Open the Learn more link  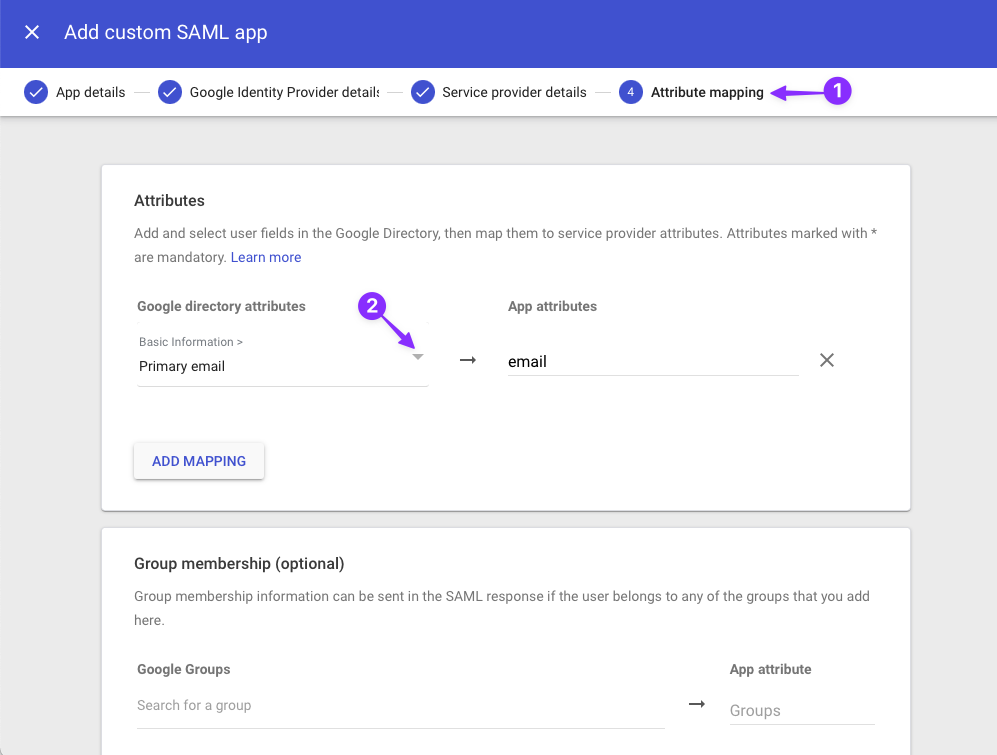click(265, 256)
